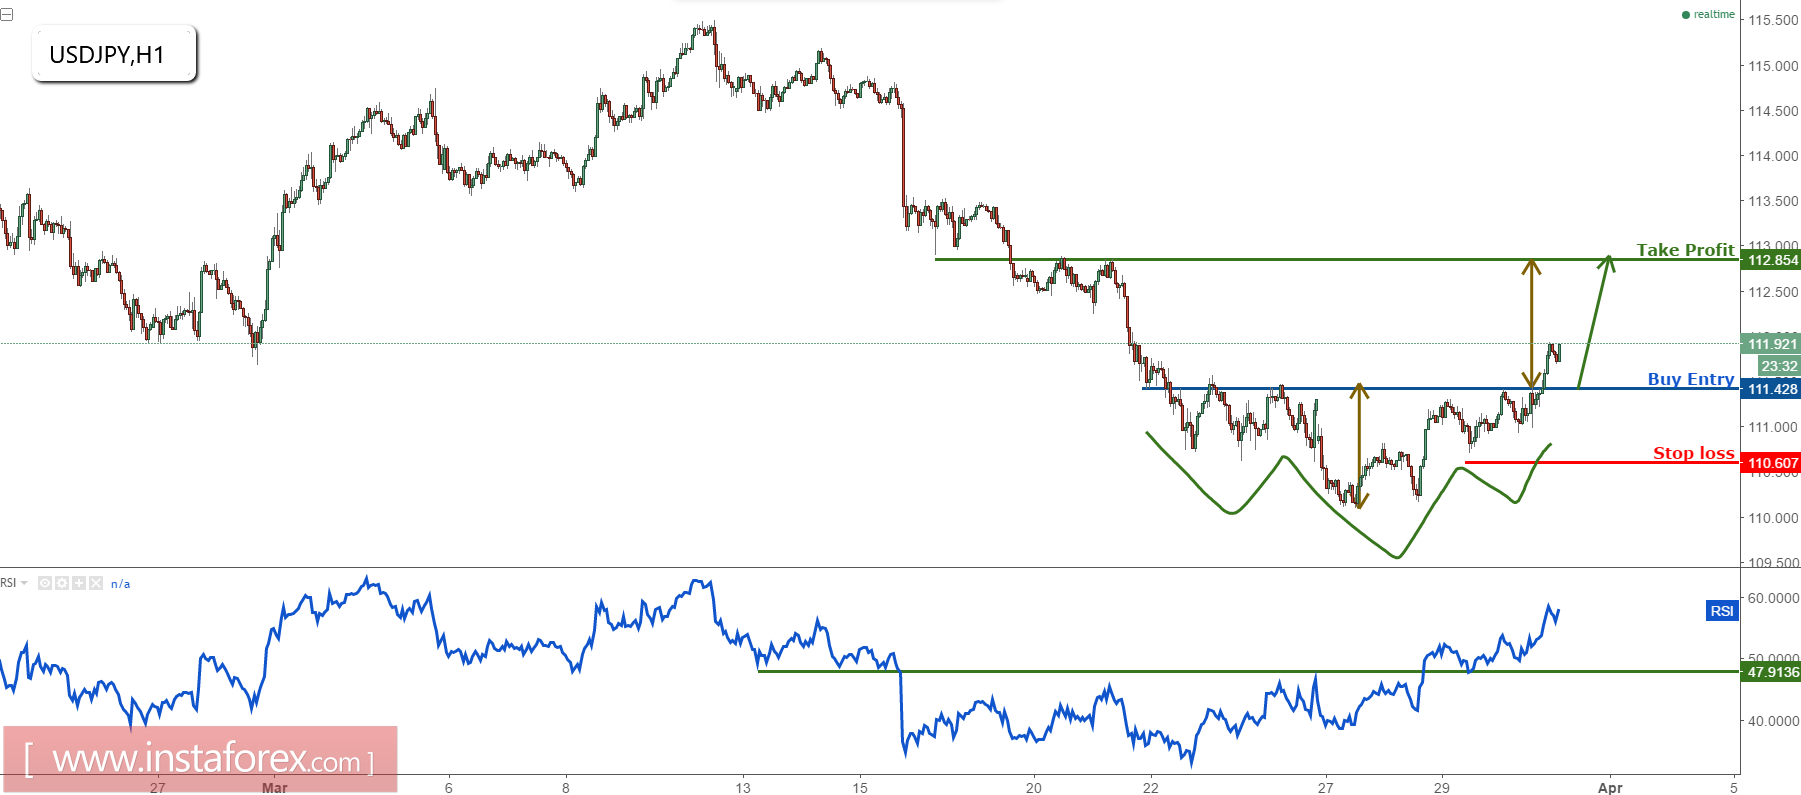1801x795 pixels.
Task: Select the Take Profit 112.854 price tag
Action: [1772, 260]
